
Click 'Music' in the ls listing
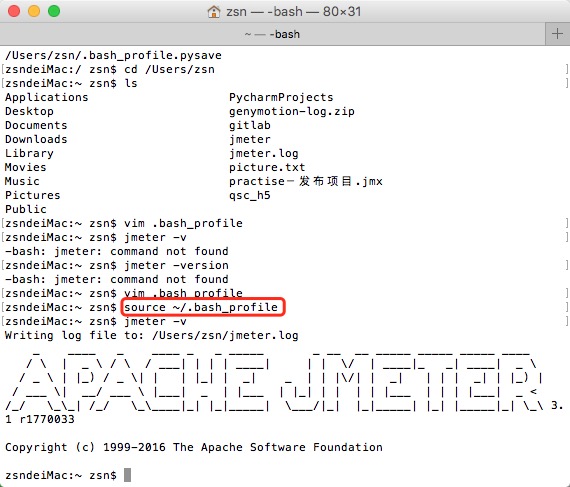point(22,181)
